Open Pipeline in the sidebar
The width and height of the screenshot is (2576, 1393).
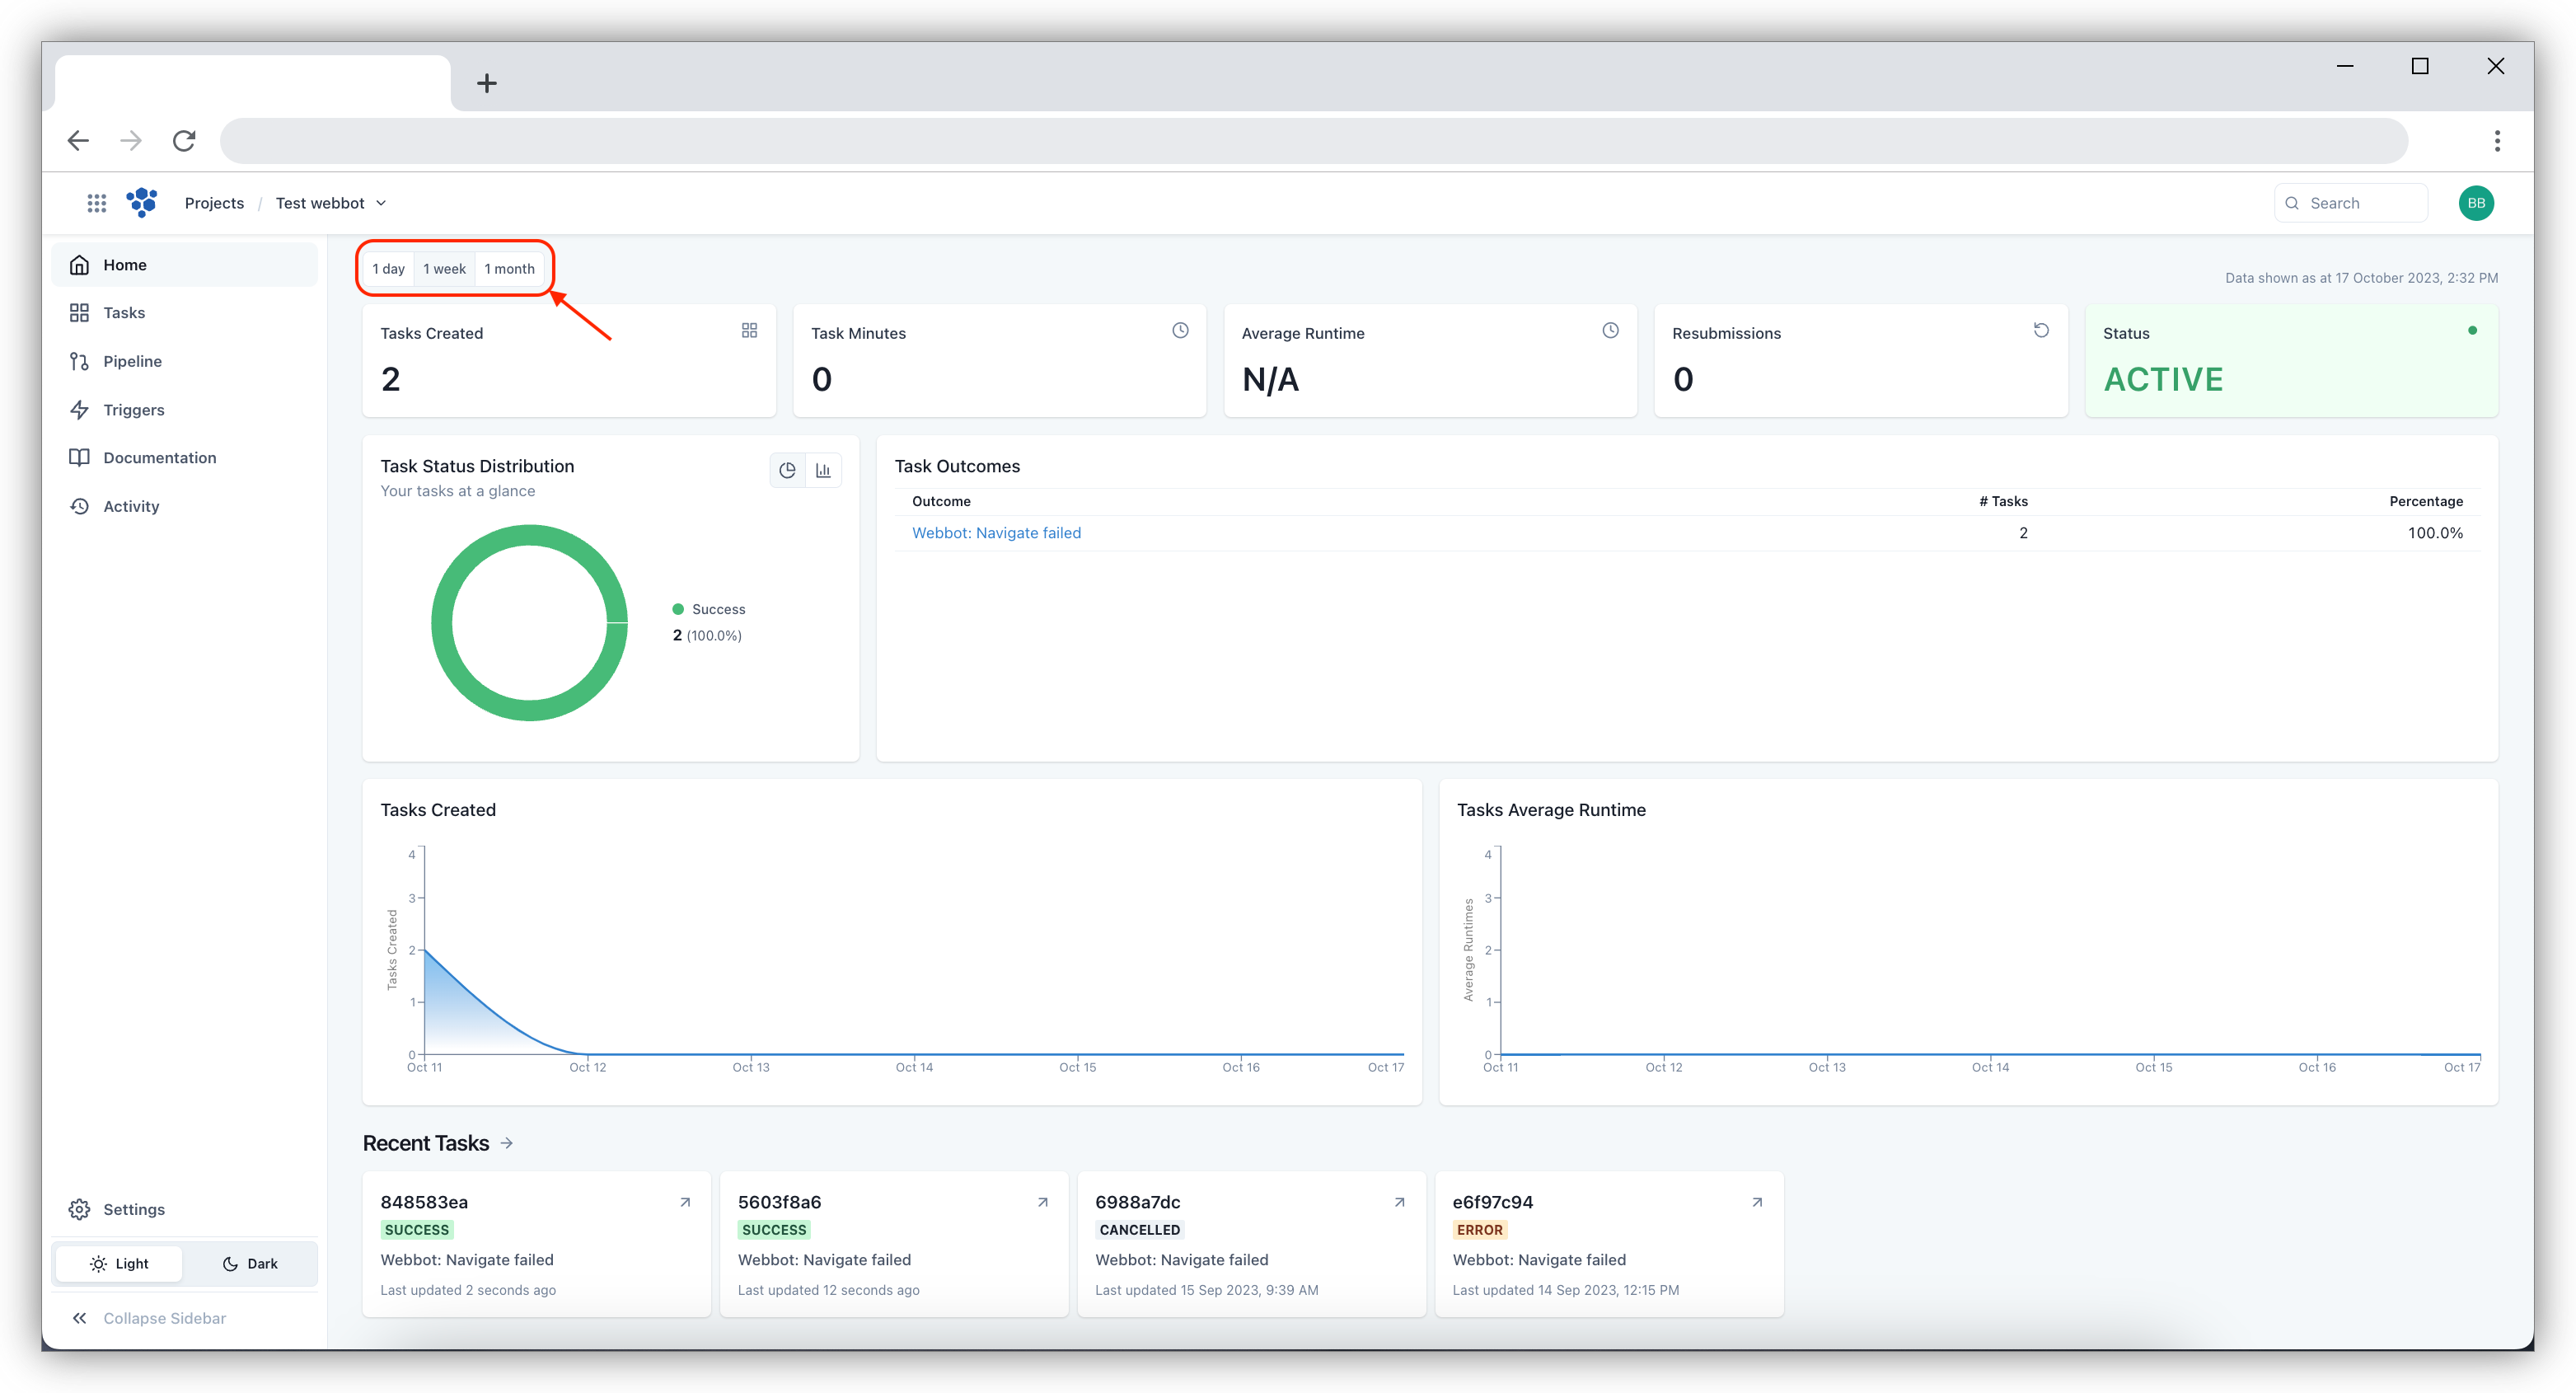click(132, 361)
